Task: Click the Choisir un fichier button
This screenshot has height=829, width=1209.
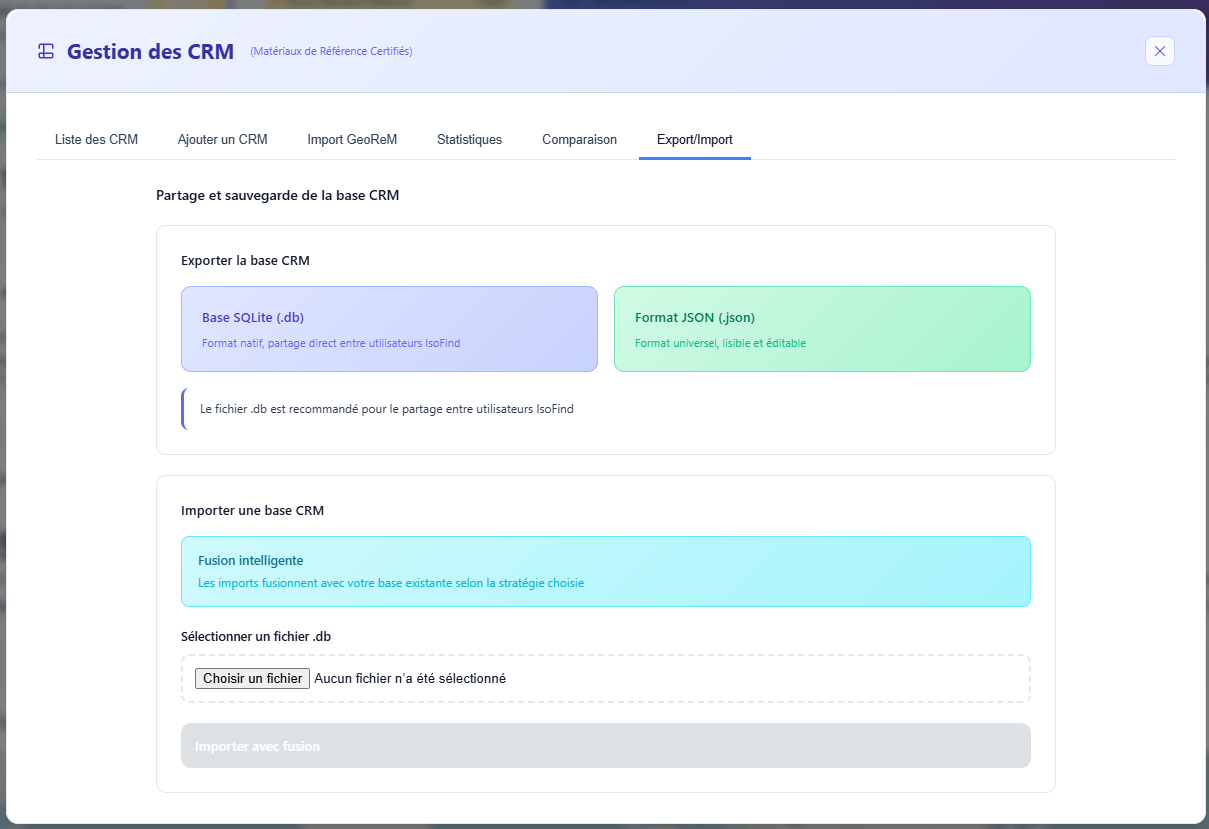Action: pyautogui.click(x=252, y=678)
